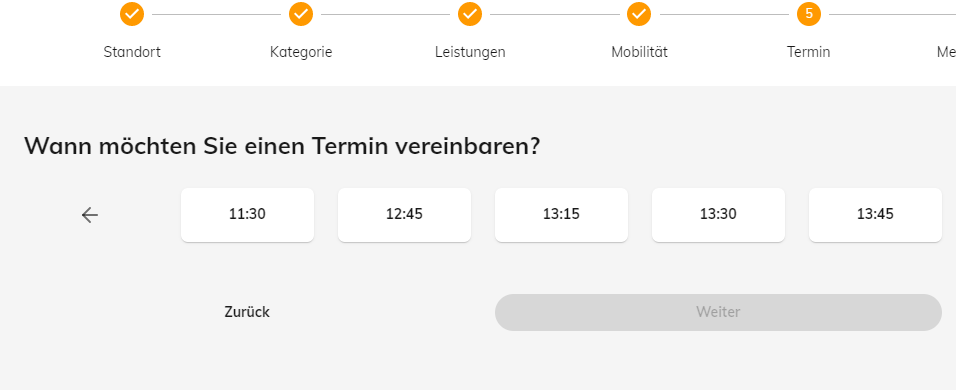Select the 13:15 time slot
This screenshot has height=390, width=956.
pos(562,214)
